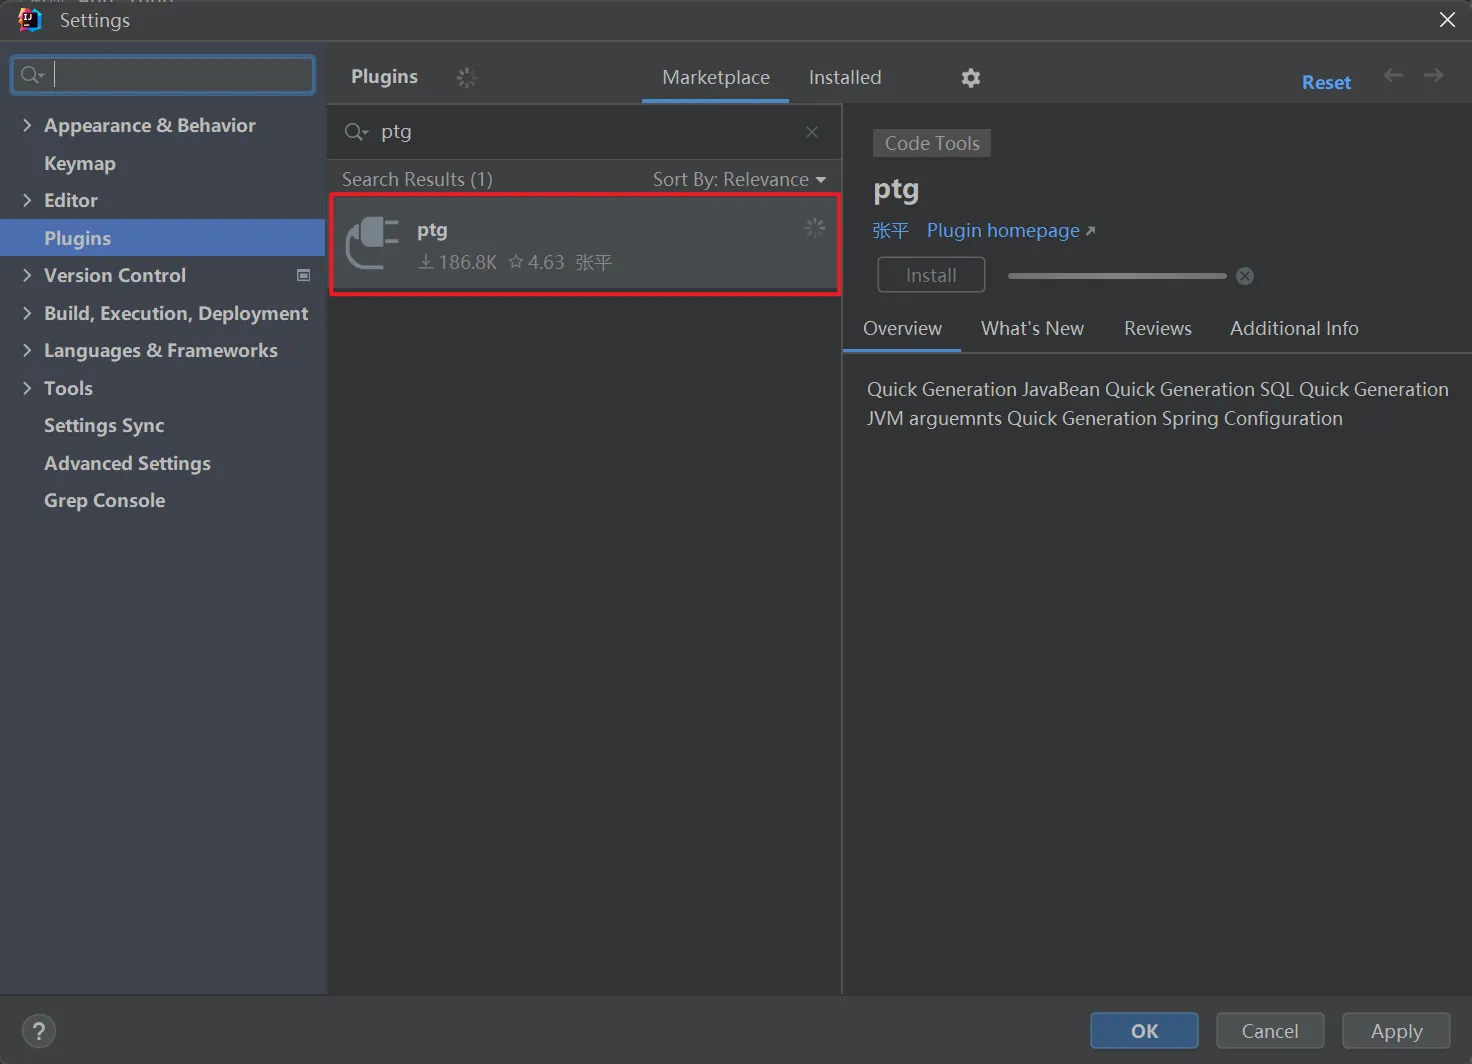Open the help question mark button
Screen dimensions: 1472x1064
pyautogui.click(x=39, y=1031)
